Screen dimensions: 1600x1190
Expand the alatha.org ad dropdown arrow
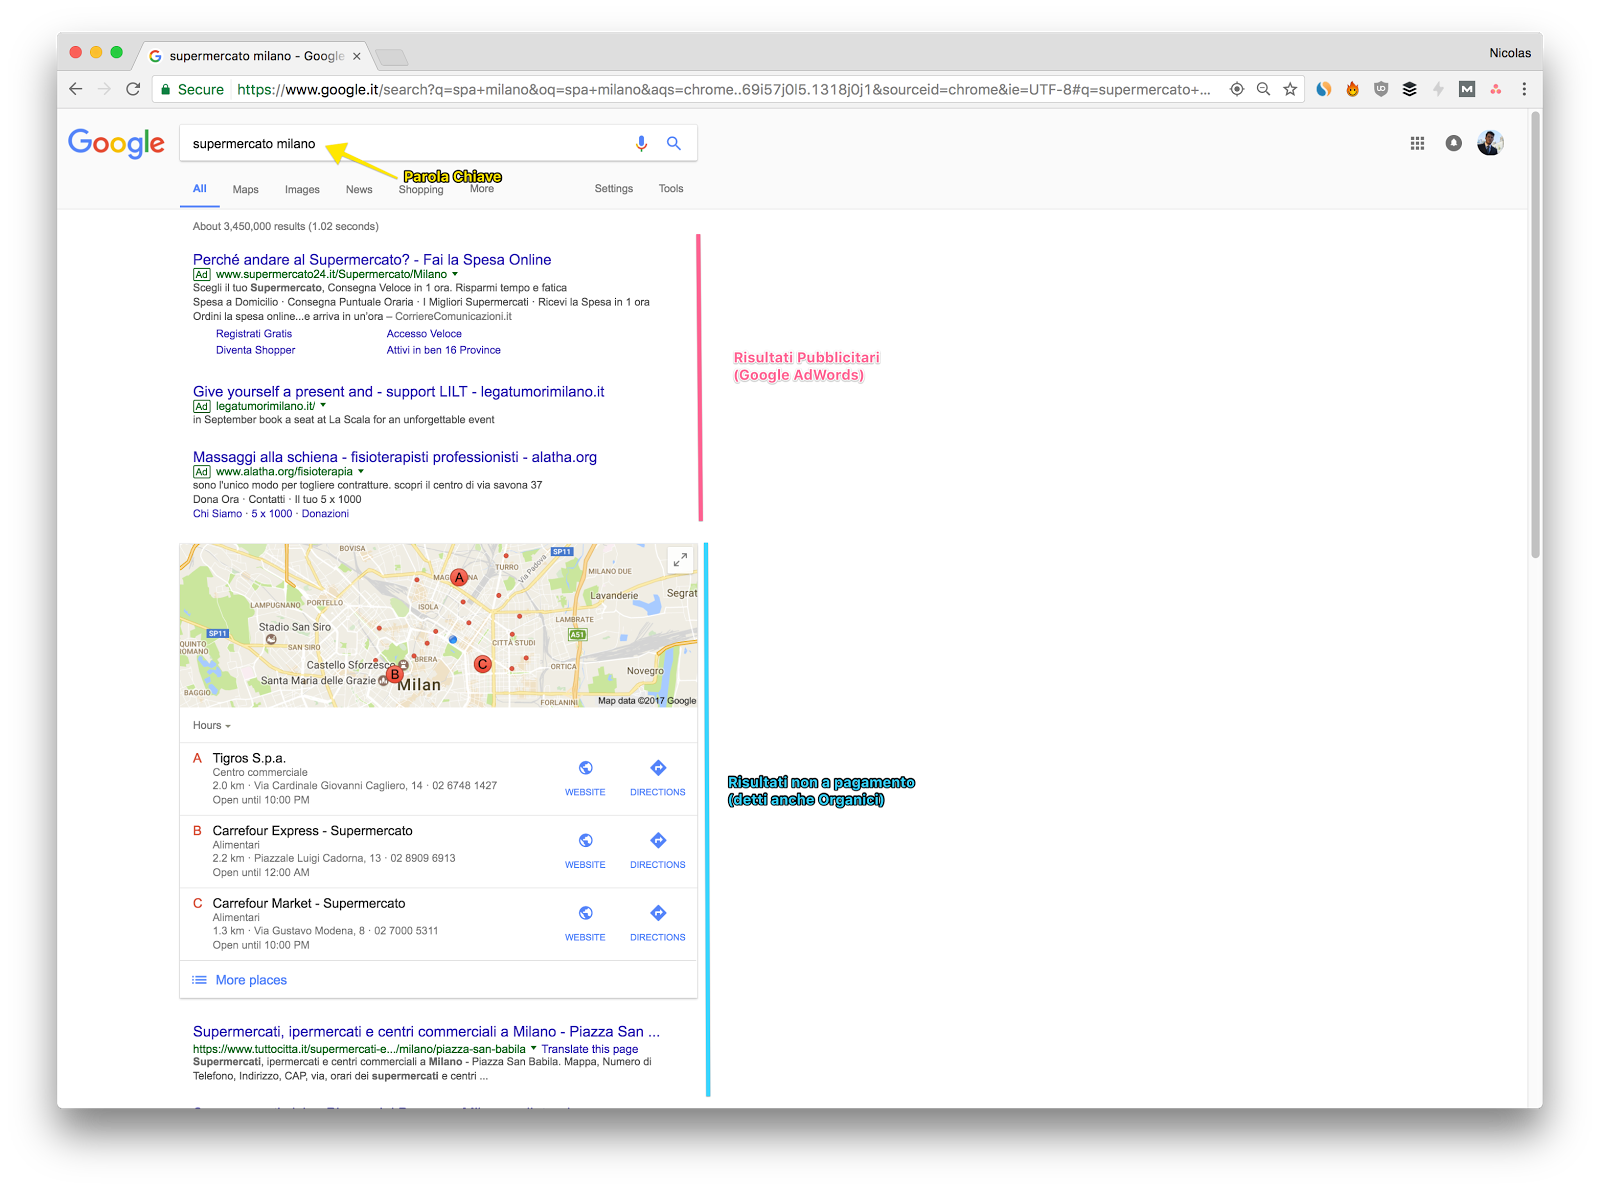click(361, 472)
